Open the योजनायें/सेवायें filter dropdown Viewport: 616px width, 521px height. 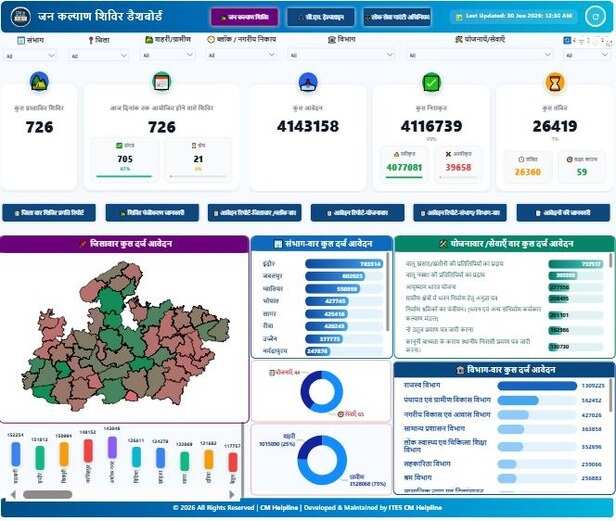pos(480,55)
